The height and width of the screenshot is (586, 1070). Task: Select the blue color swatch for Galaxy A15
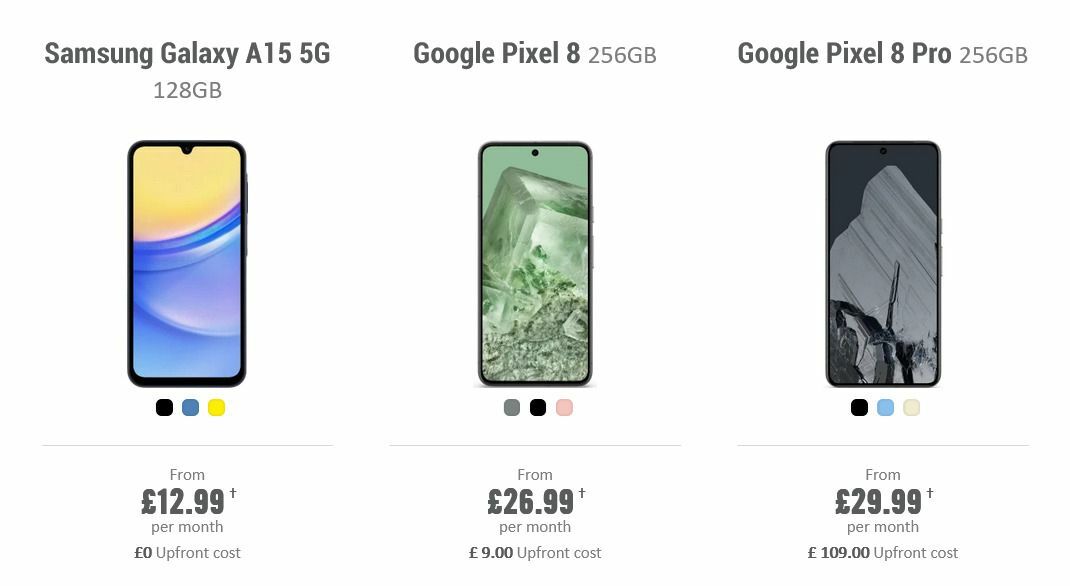[189, 408]
